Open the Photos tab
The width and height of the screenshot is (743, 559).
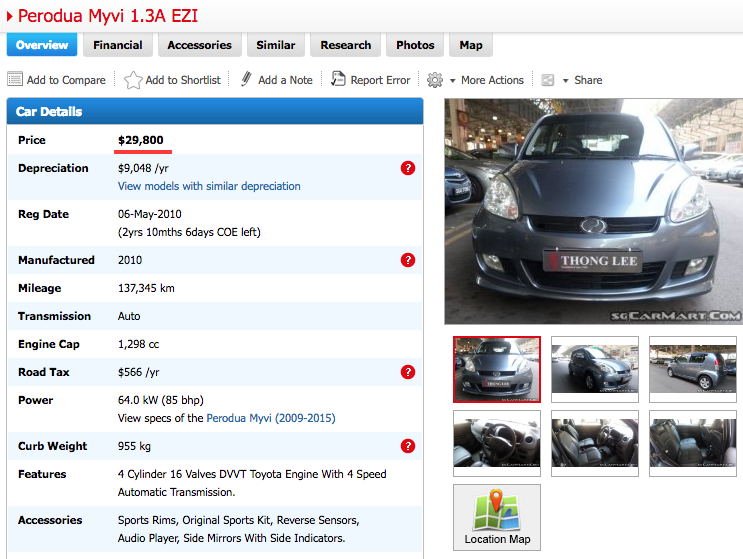(415, 45)
